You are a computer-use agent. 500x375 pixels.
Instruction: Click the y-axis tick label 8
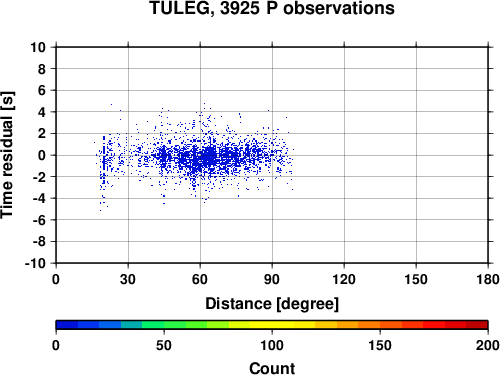pyautogui.click(x=41, y=69)
